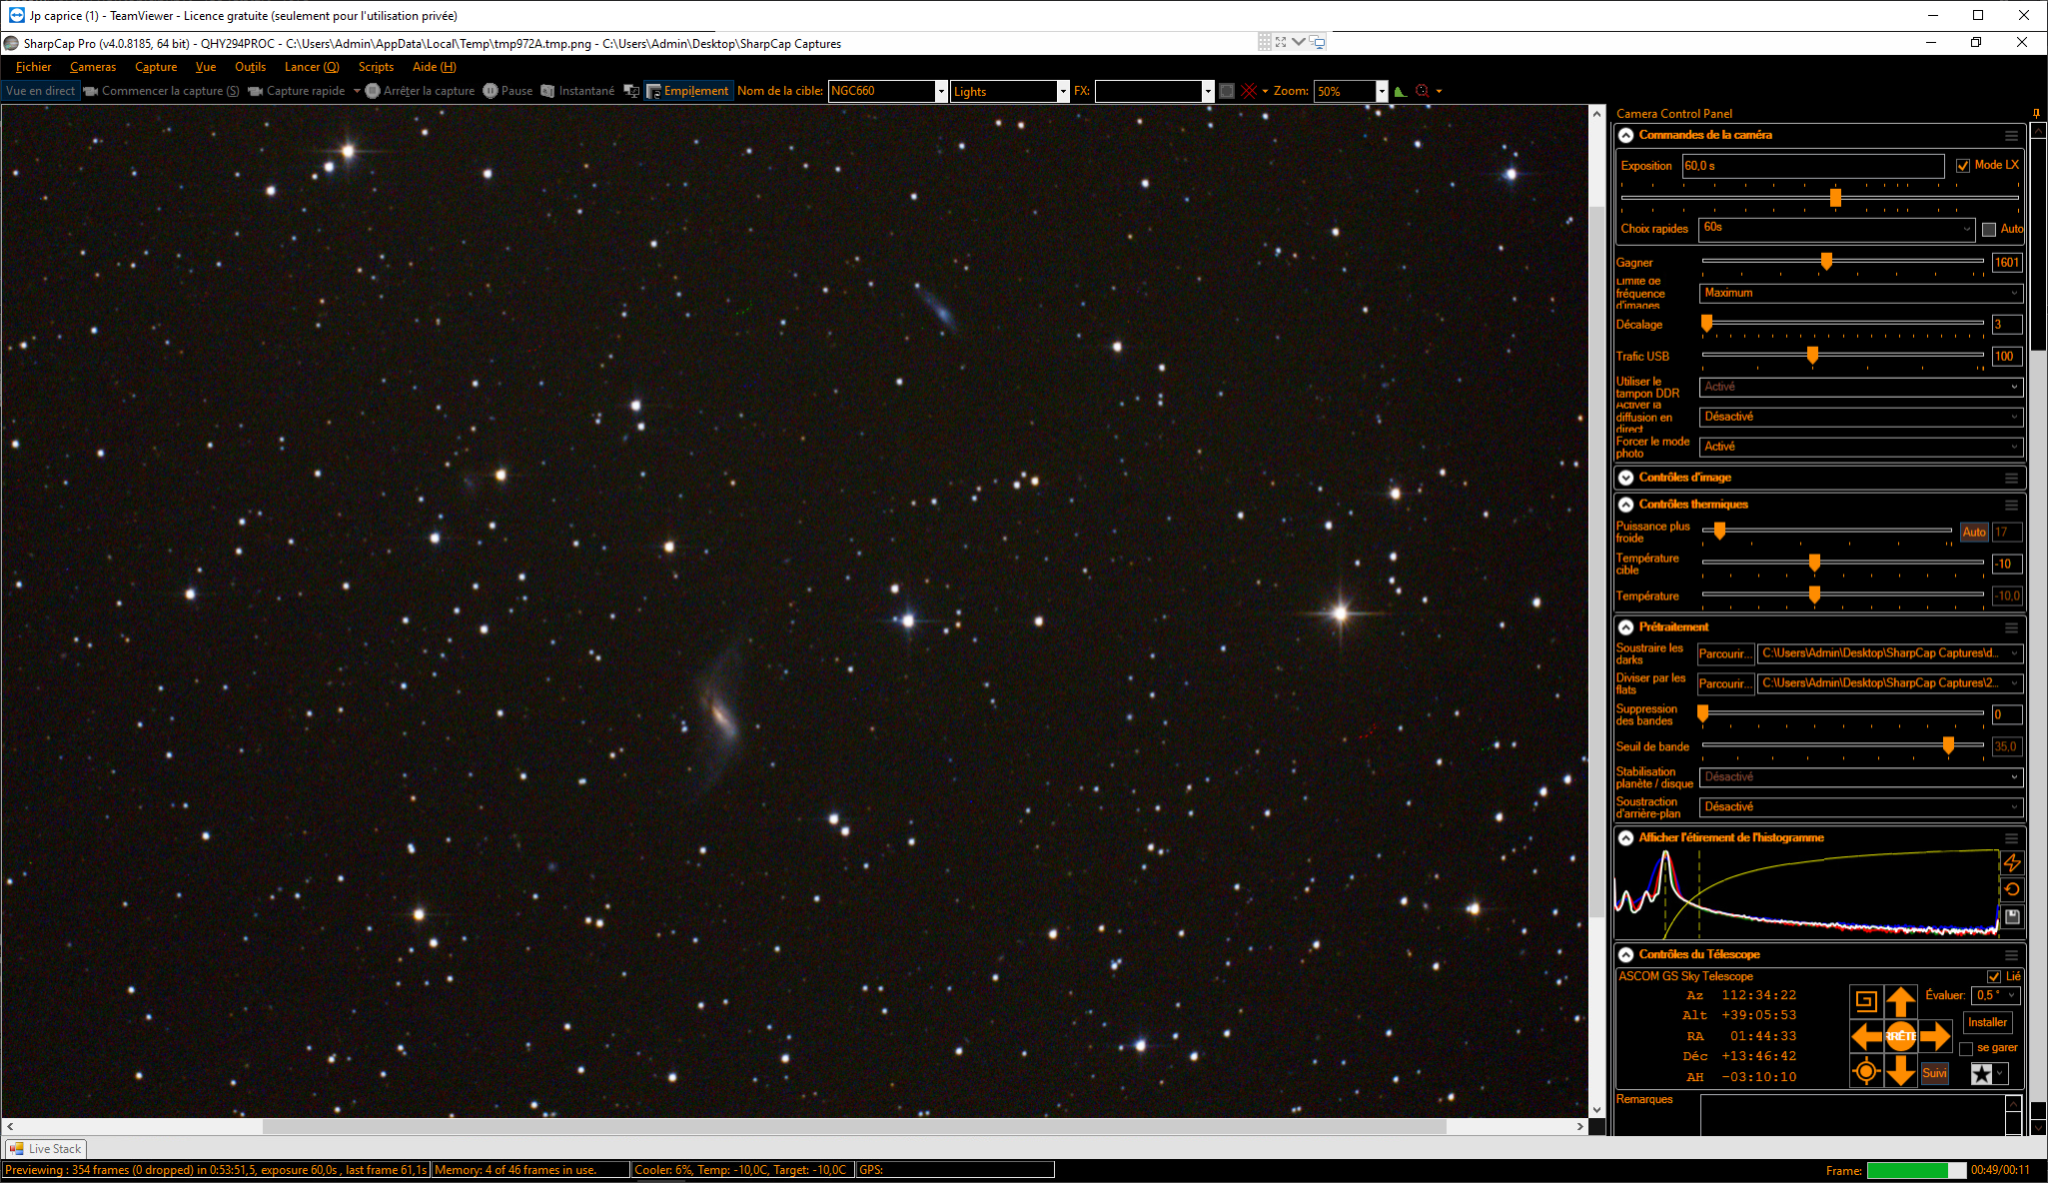Image resolution: width=2048 pixels, height=1183 pixels.
Task: Open the Zoom 50% dropdown
Action: pos(1382,91)
